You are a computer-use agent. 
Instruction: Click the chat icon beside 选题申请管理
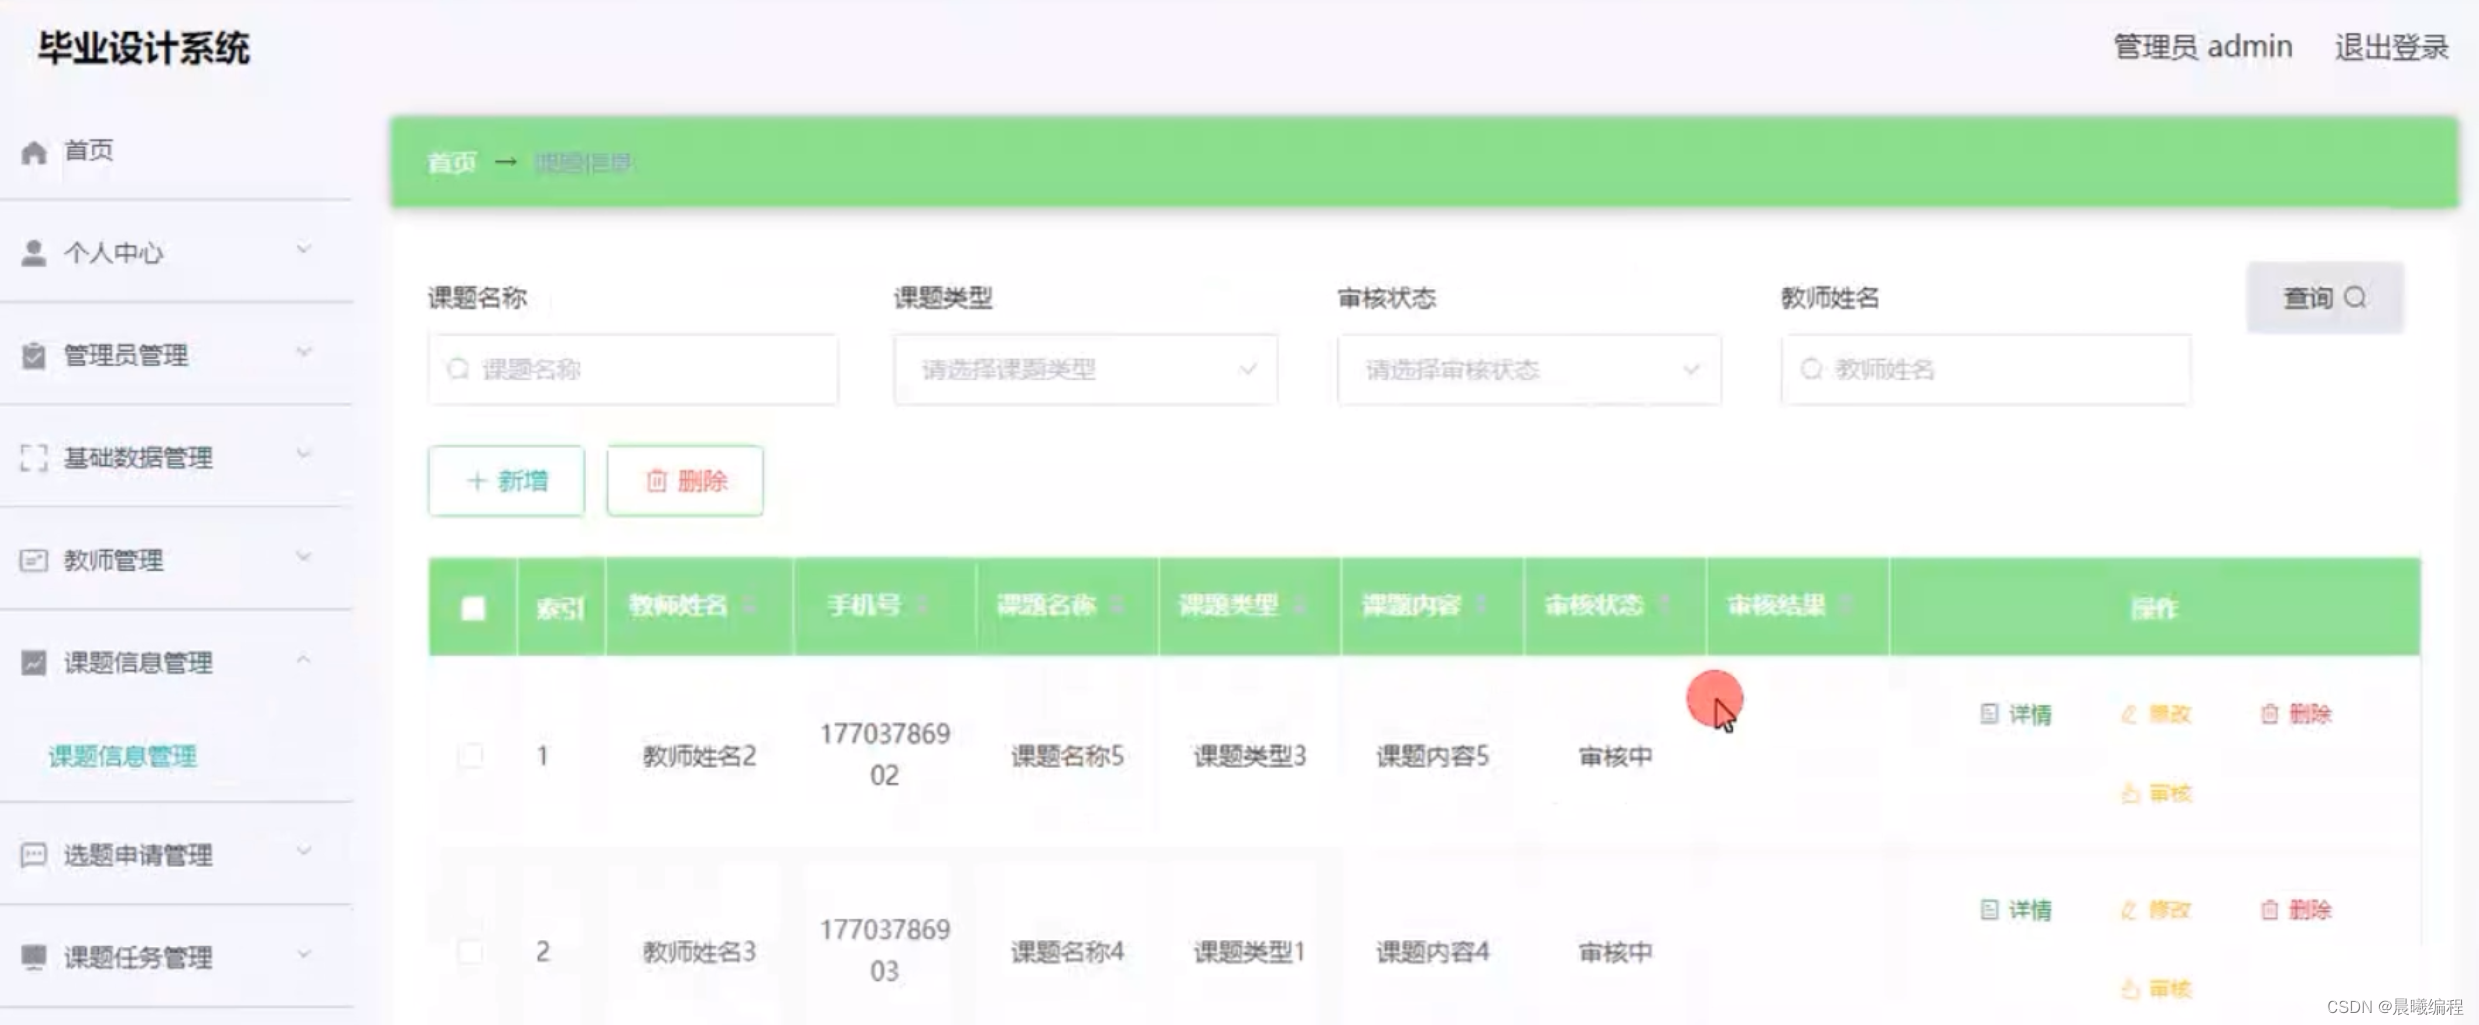coord(34,855)
